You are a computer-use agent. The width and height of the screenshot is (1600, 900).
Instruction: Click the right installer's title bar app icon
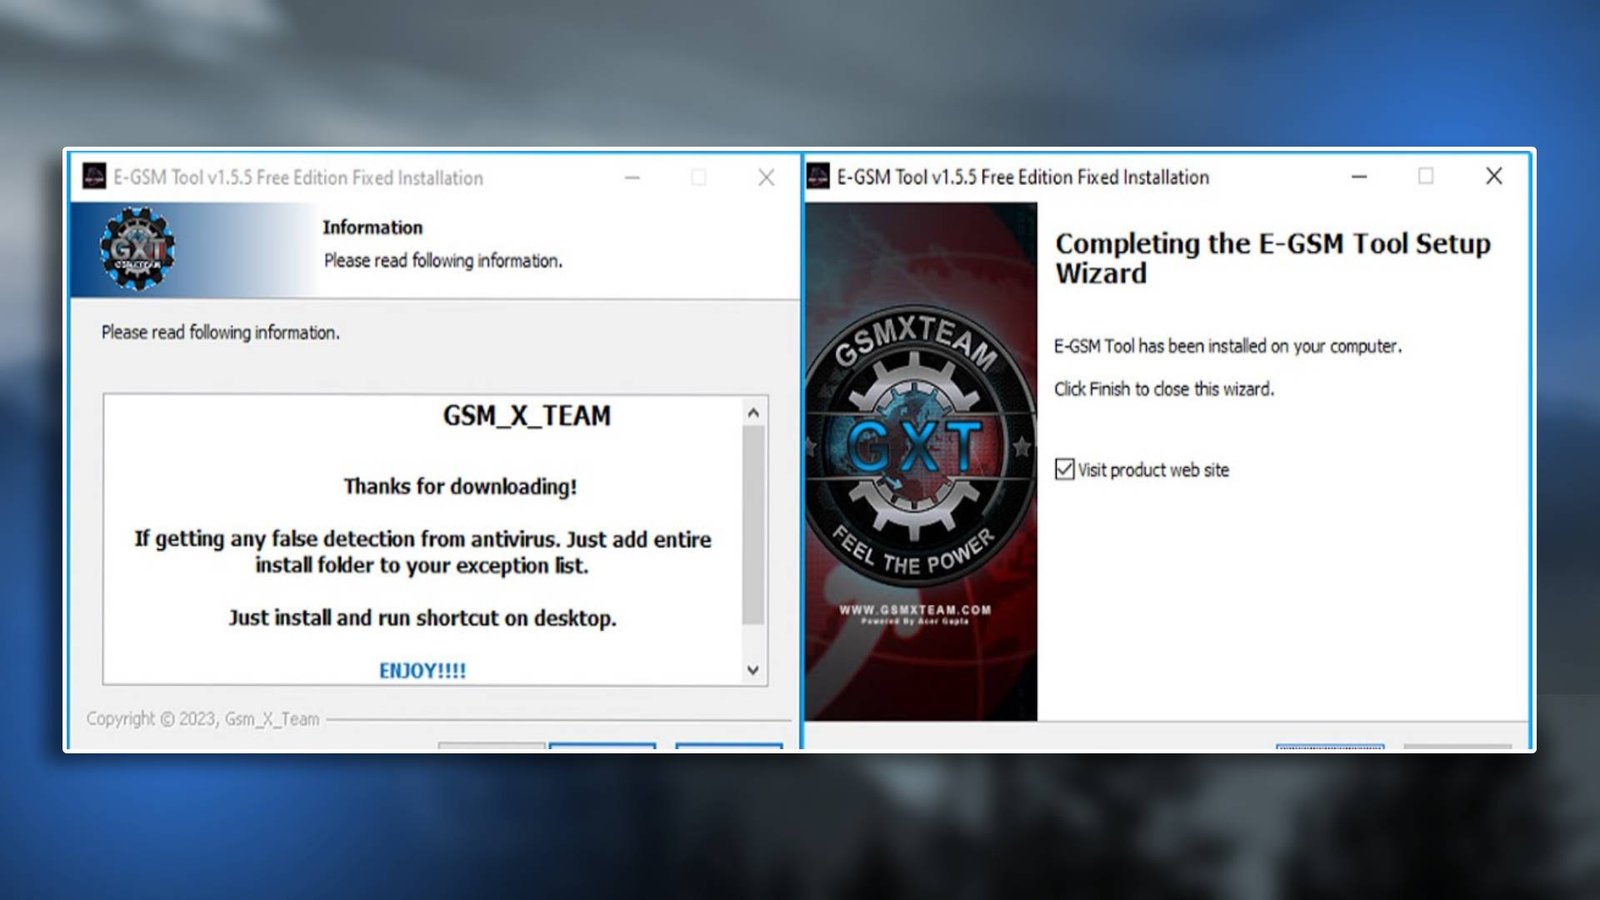click(x=818, y=177)
